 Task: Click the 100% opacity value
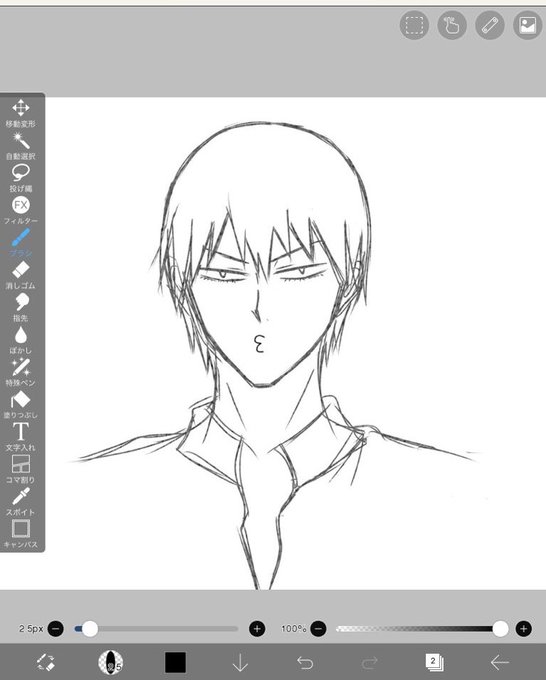click(x=294, y=628)
